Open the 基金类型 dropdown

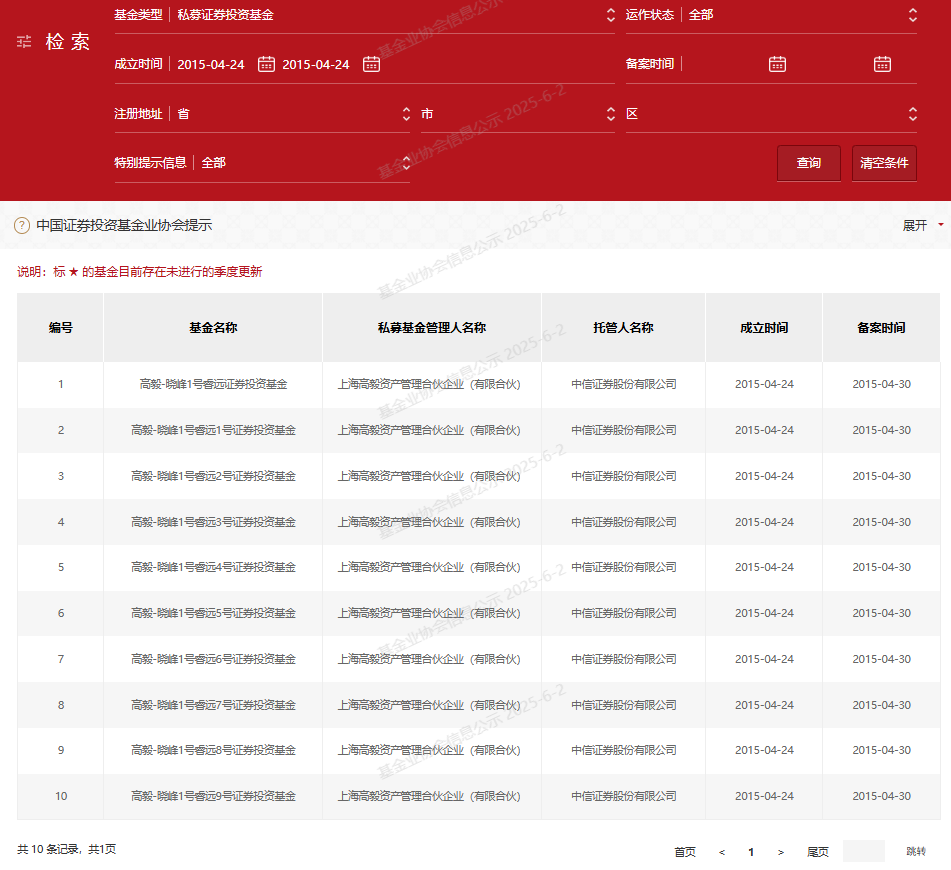point(394,15)
